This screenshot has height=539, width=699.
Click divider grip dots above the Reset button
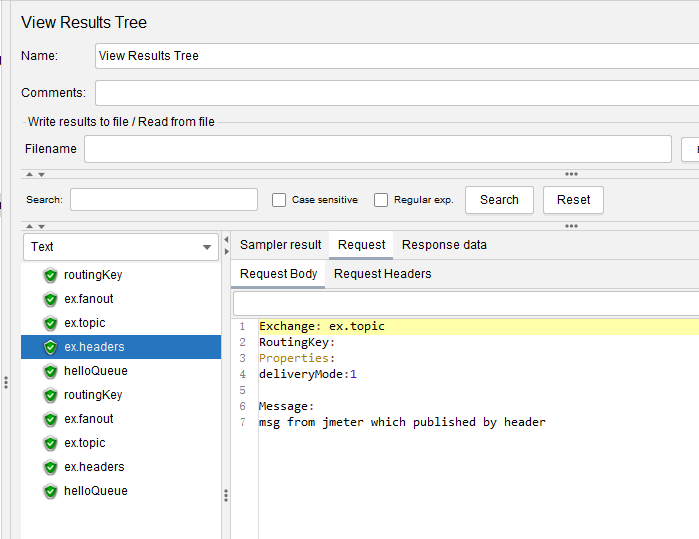(572, 174)
